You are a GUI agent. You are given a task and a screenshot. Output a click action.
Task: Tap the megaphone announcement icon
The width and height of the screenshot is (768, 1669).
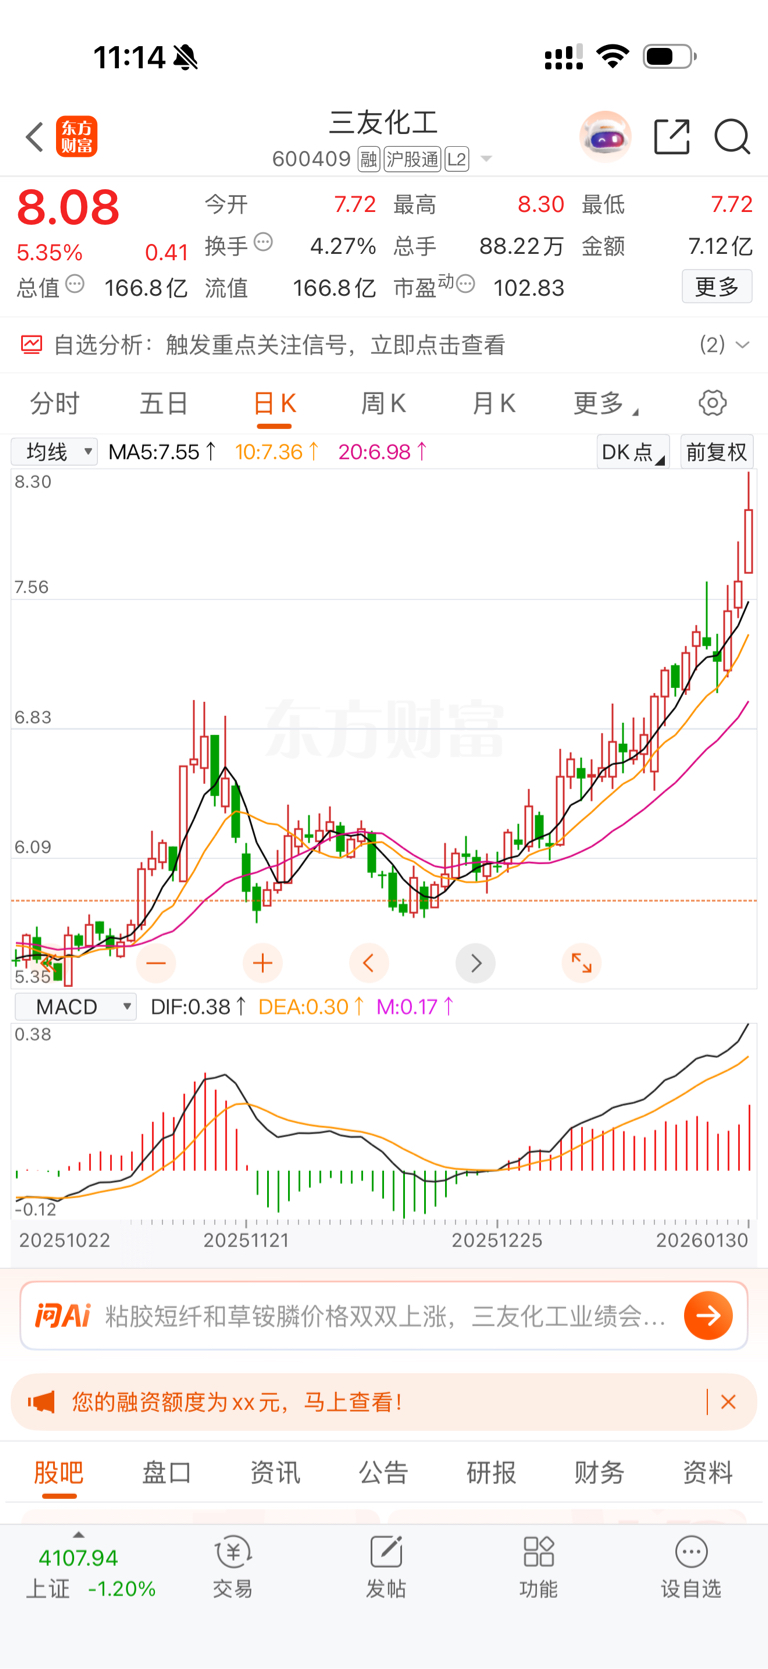click(x=41, y=1402)
